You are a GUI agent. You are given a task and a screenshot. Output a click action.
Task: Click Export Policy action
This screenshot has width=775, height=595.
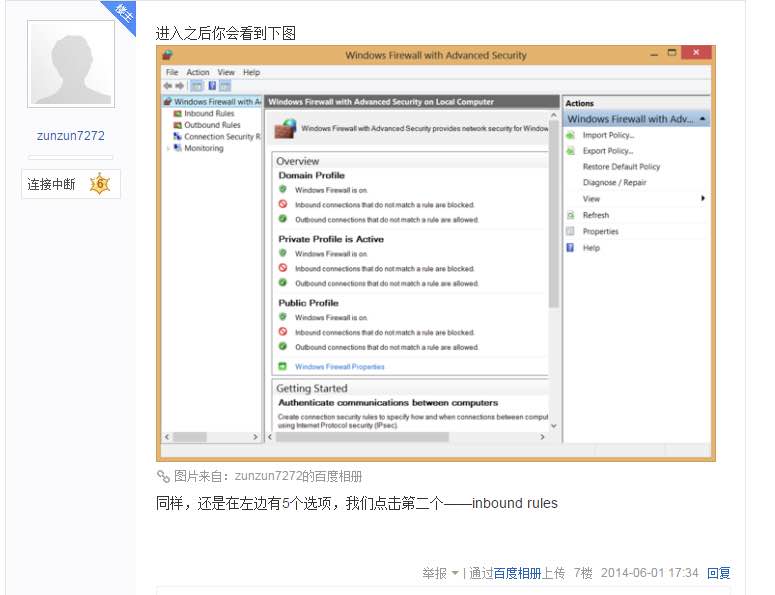click(607, 151)
